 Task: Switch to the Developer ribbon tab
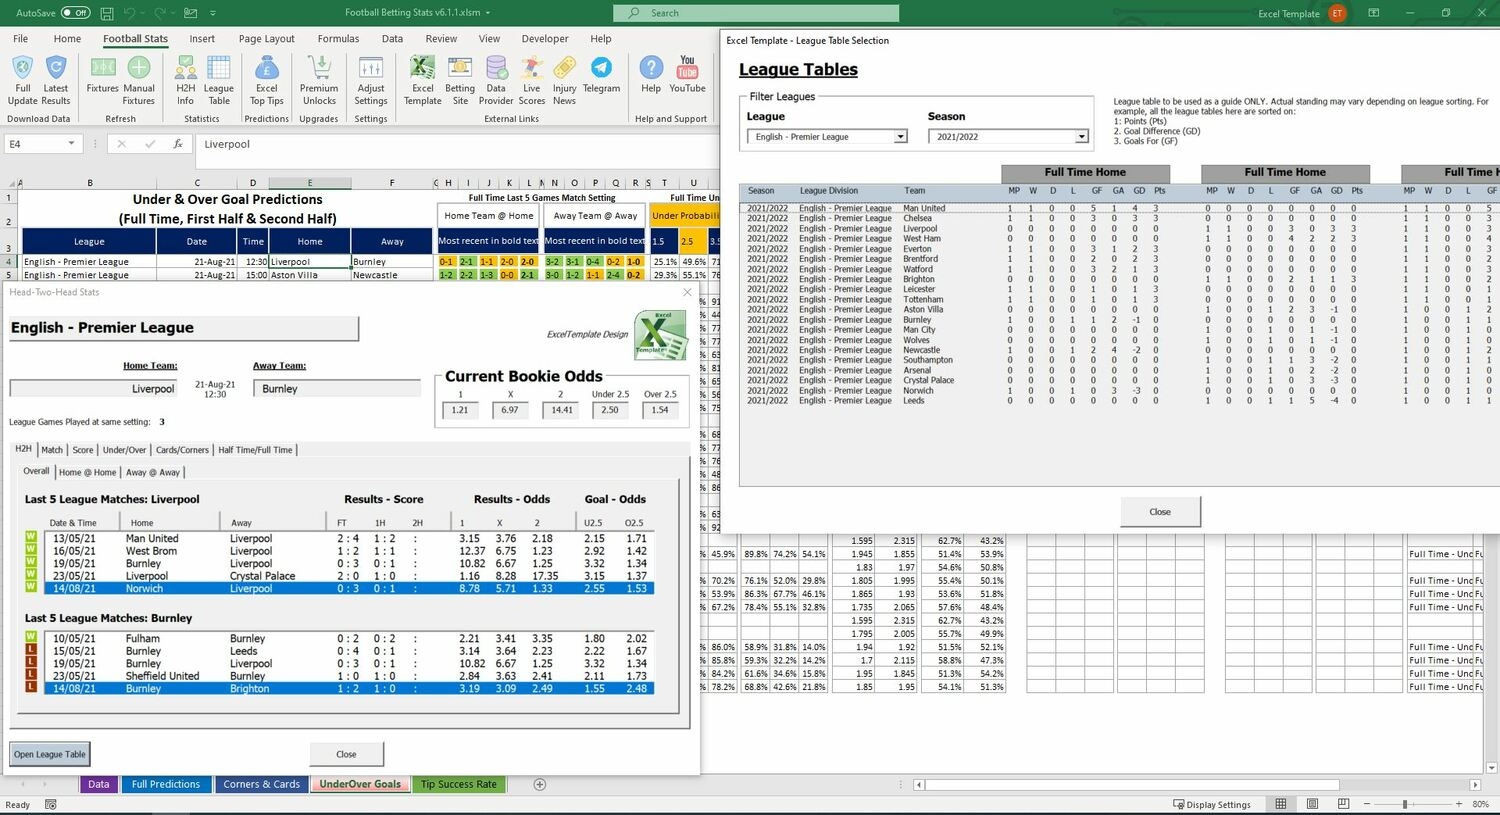(x=544, y=38)
